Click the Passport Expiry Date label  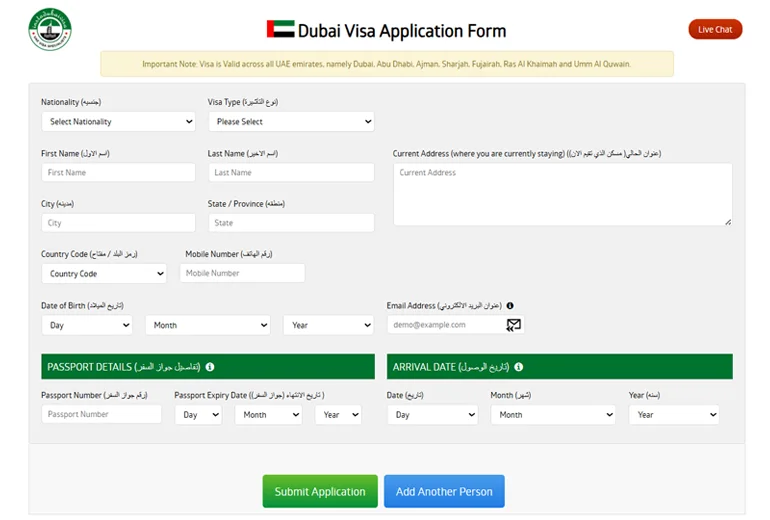coord(249,395)
